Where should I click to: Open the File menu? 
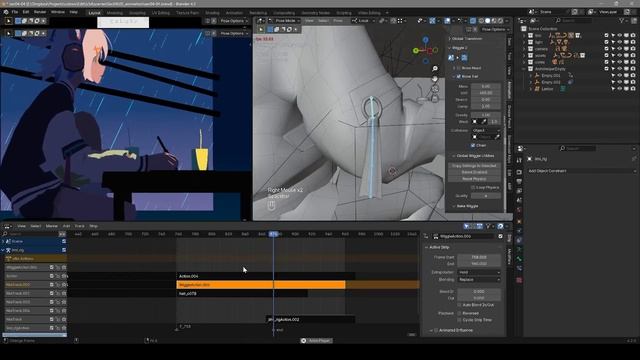click(15, 12)
